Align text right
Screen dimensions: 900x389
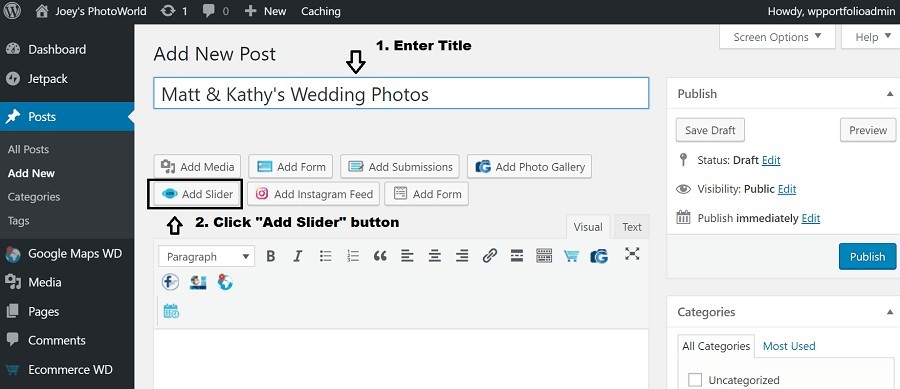(462, 256)
